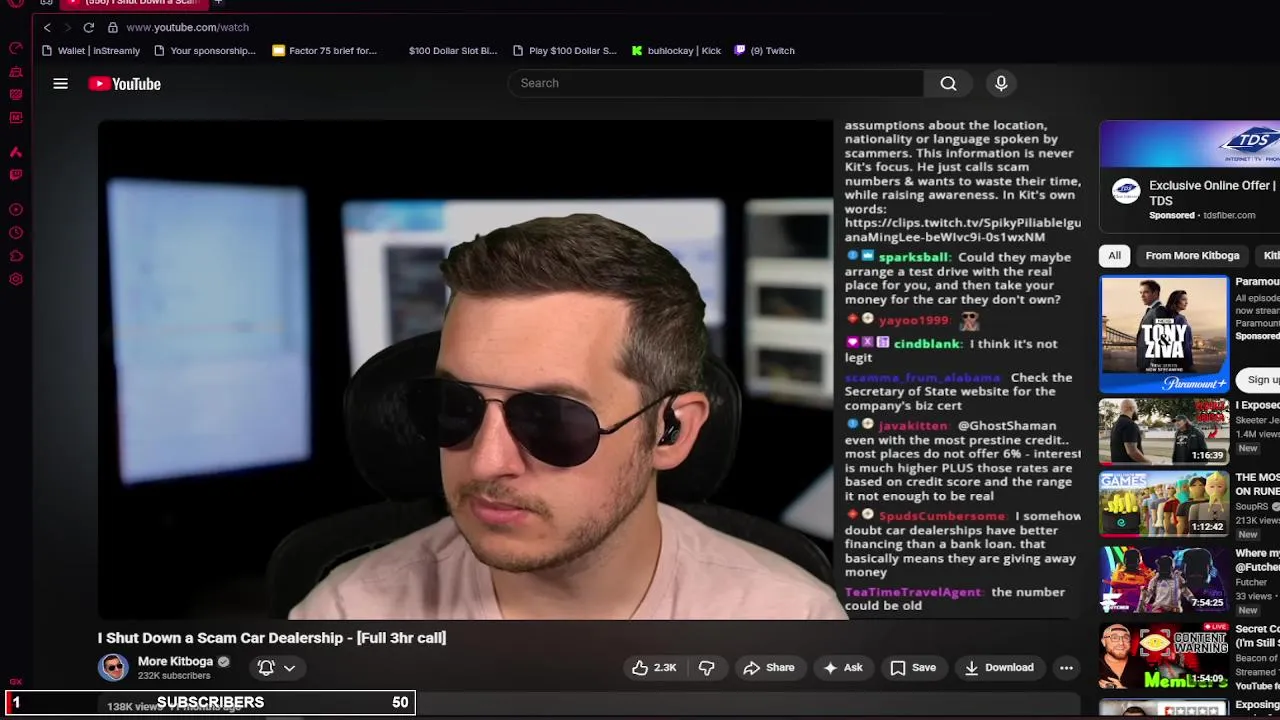The height and width of the screenshot is (720, 1280).
Task: Click Exclusive Online Offer | TDS ad title
Action: point(1212,193)
